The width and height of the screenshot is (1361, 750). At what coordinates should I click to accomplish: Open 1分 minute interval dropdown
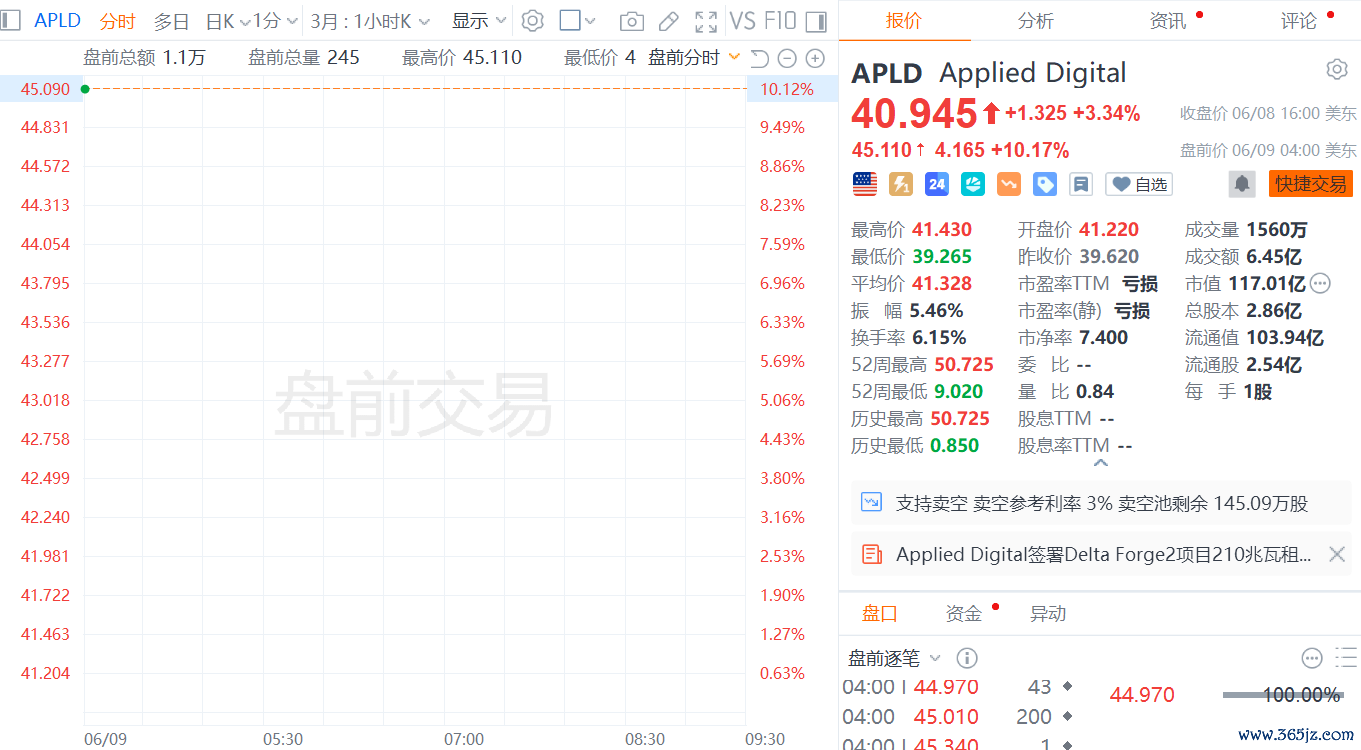point(275,21)
